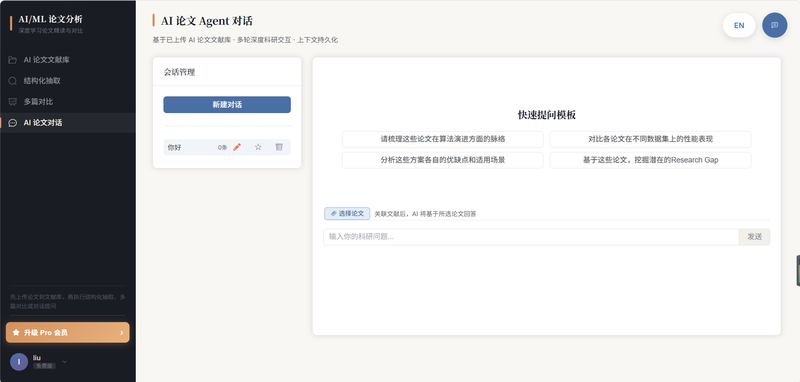Click the monitor icon beside 多篇对比
Viewport: 800px width, 382px height.
pyautogui.click(x=13, y=102)
